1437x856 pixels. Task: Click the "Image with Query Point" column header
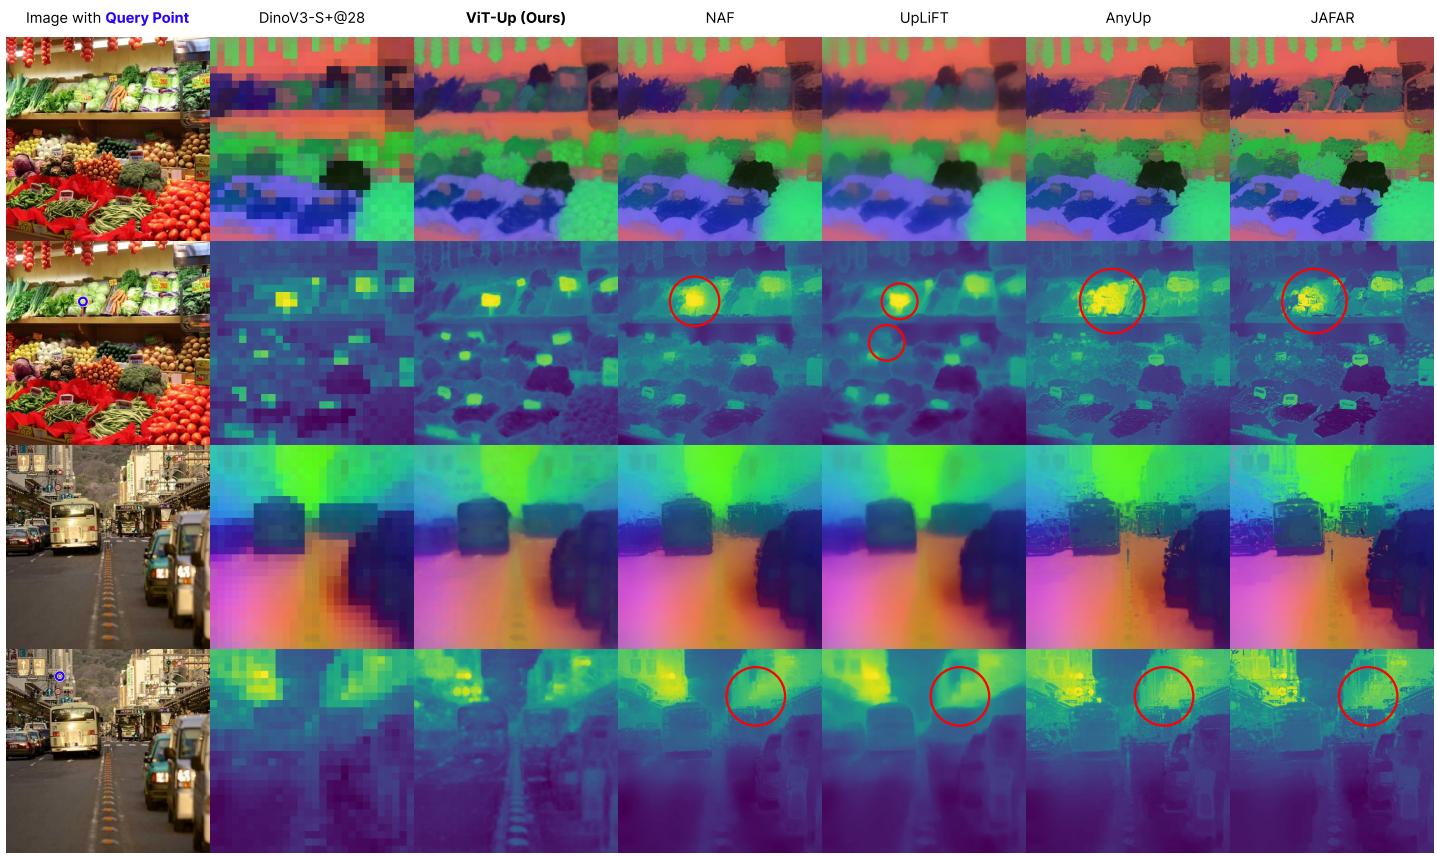(x=107, y=18)
